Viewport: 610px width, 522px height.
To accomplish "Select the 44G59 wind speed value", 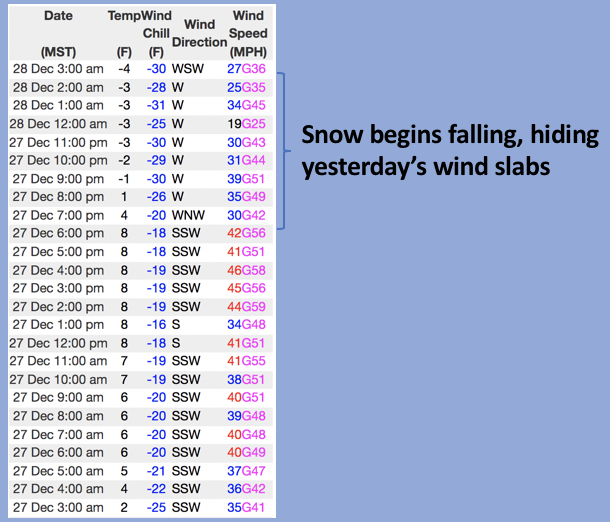I will point(248,305).
